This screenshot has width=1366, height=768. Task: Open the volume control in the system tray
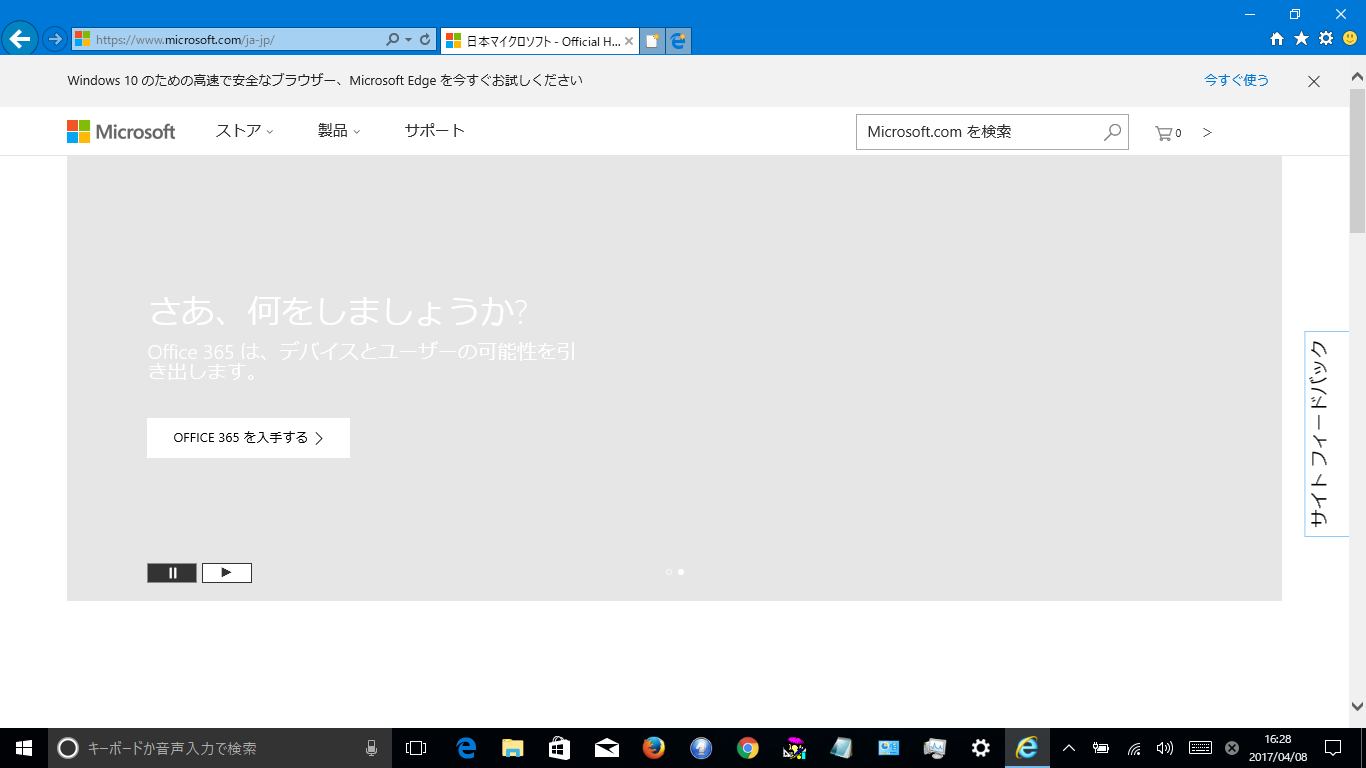[1164, 748]
